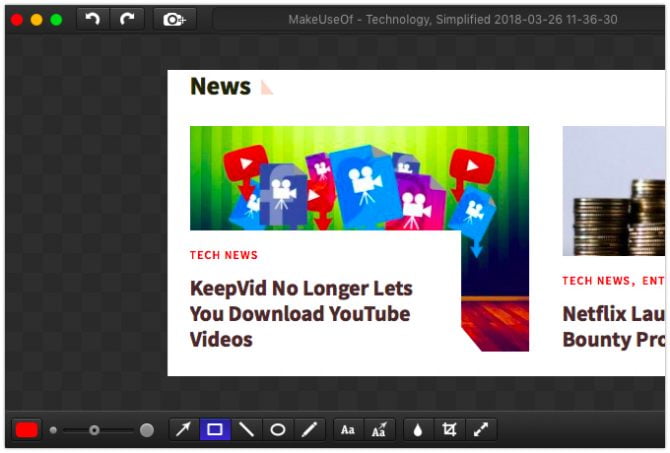This screenshot has height=453, width=670.
Task: Click the green fullscreen window button
Action: pos(56,20)
